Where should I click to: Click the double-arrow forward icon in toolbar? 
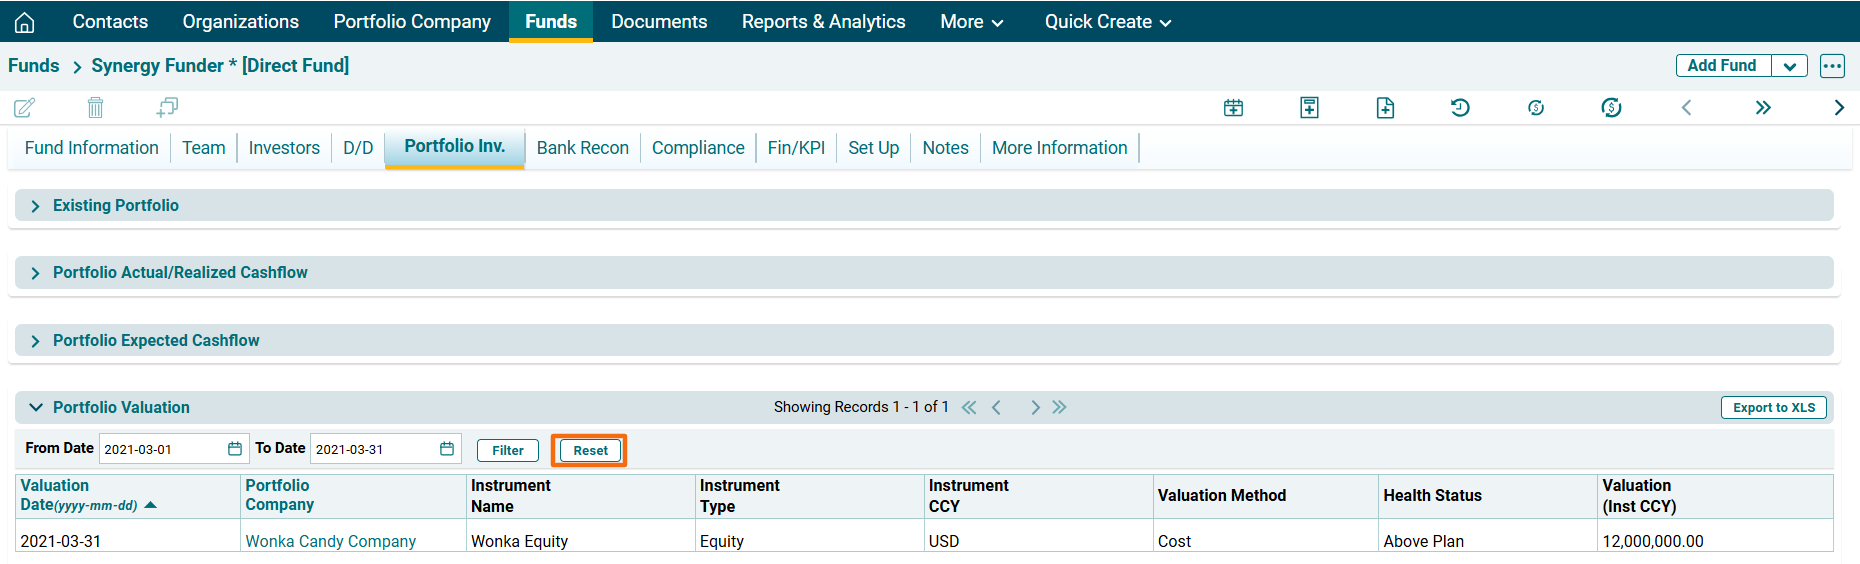coord(1762,107)
